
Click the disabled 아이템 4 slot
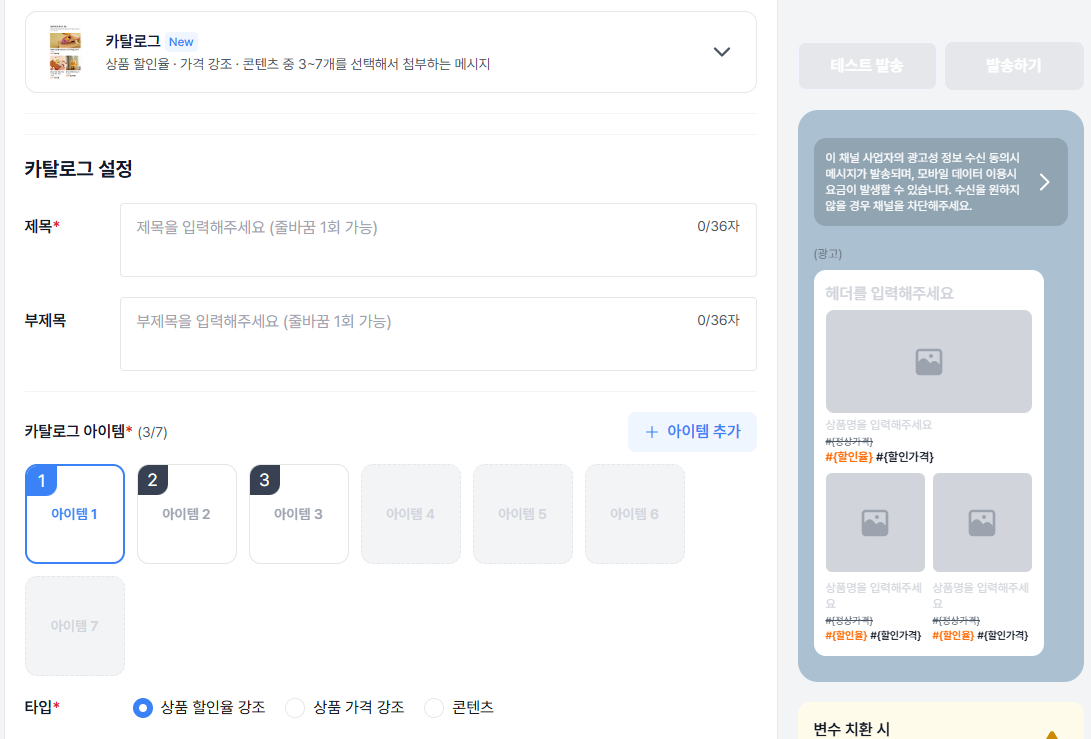pos(411,514)
